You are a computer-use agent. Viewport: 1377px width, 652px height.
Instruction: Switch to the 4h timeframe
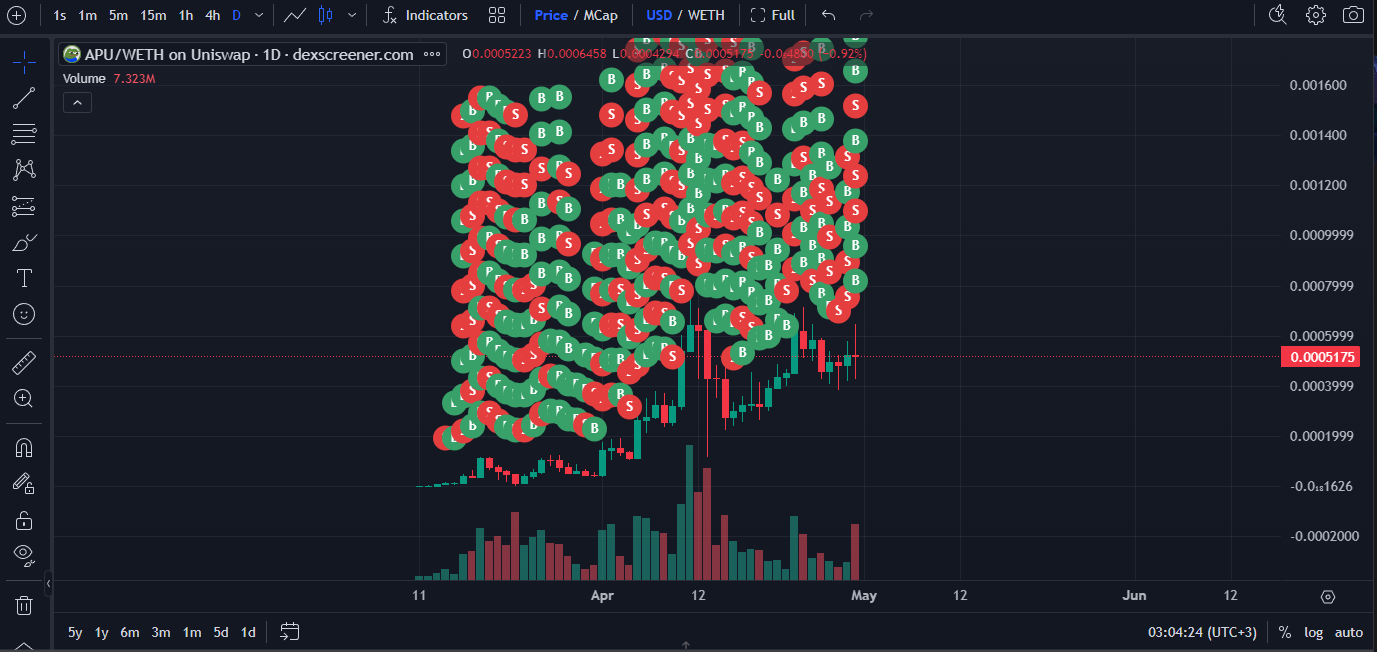[212, 15]
